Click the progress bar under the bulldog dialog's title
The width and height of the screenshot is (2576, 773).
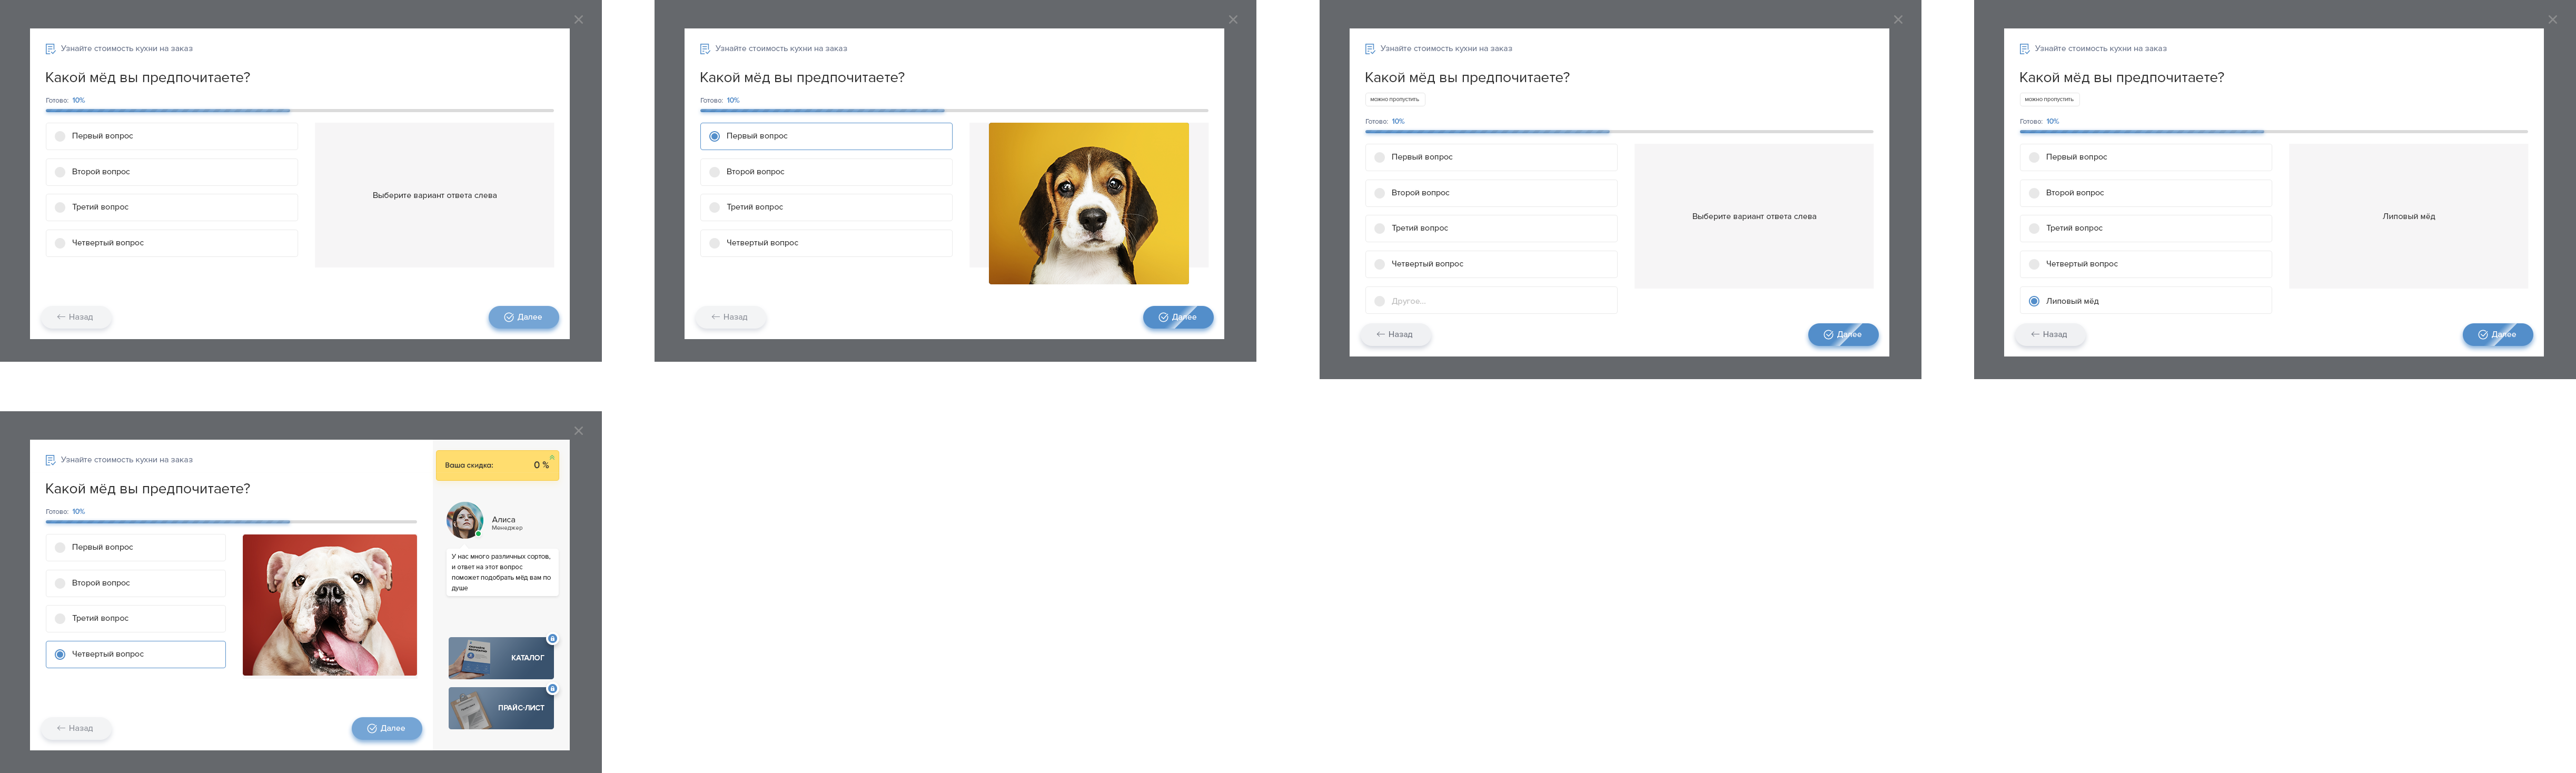230,522
